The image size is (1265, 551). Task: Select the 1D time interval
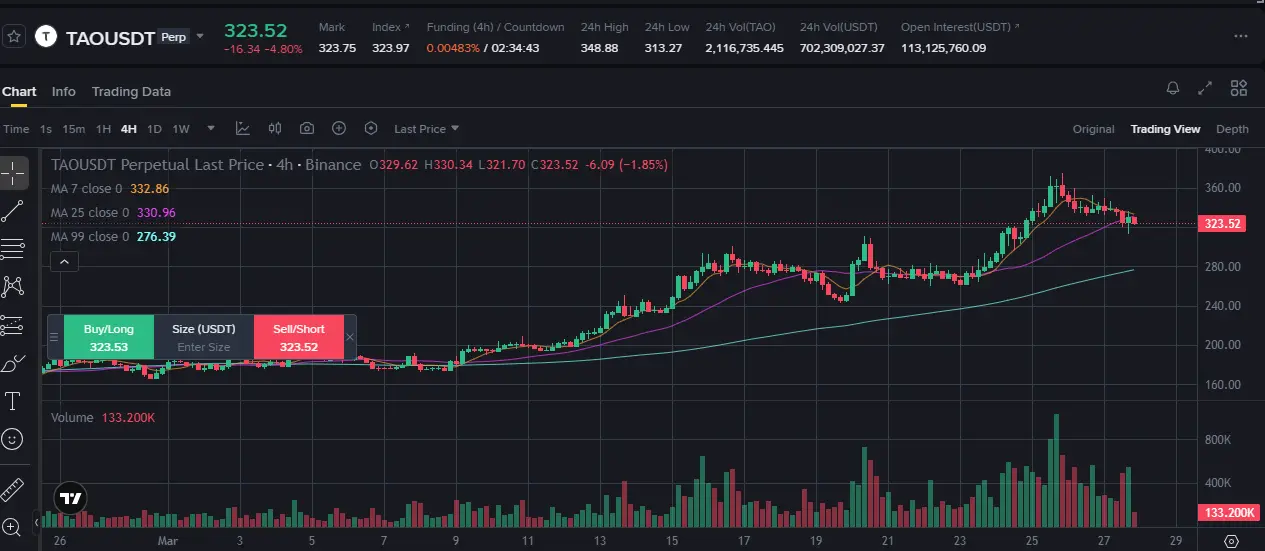click(155, 129)
